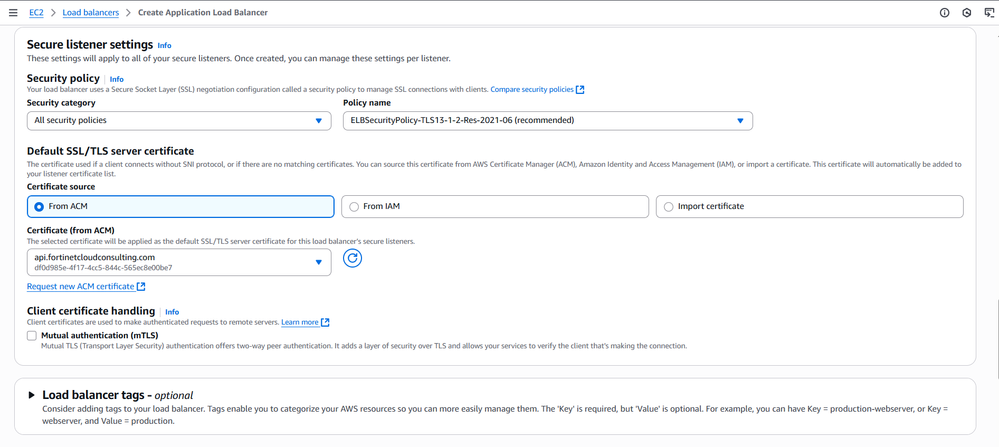Image resolution: width=999 pixels, height=447 pixels.
Task: Open the Security category dropdown
Action: coord(179,121)
